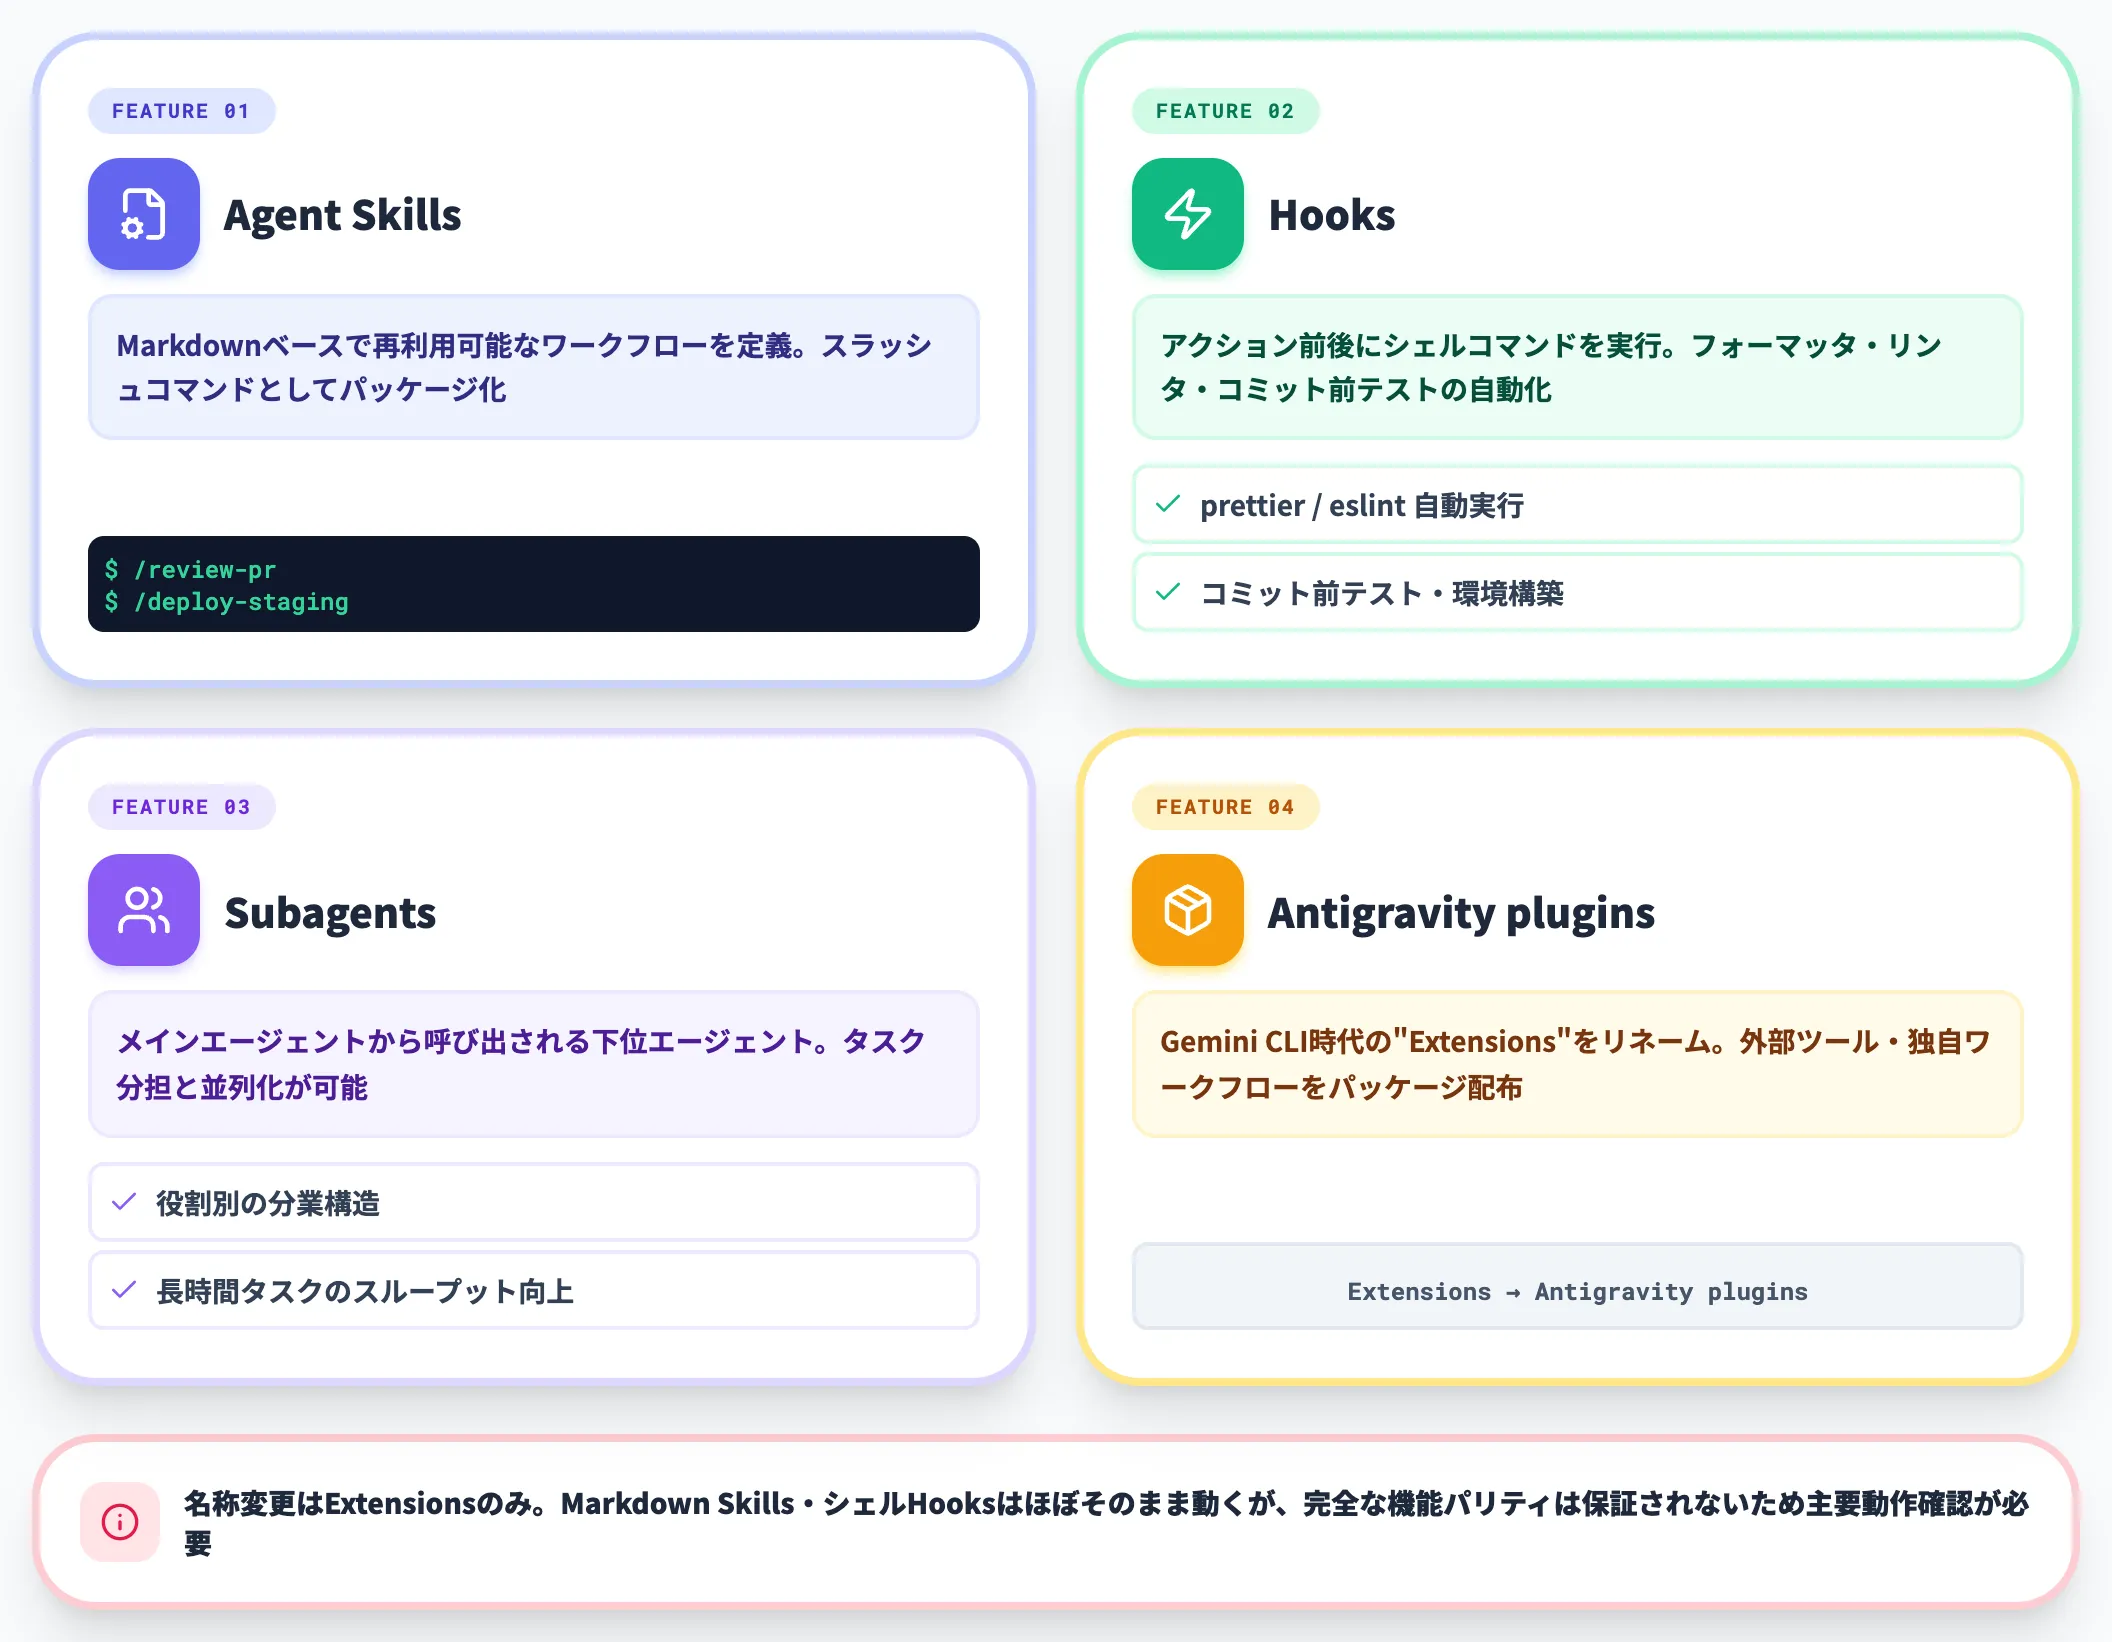Click the 名称変更はExtensionsのみ notice text
The width and height of the screenshot is (2112, 1642).
click(1106, 1522)
